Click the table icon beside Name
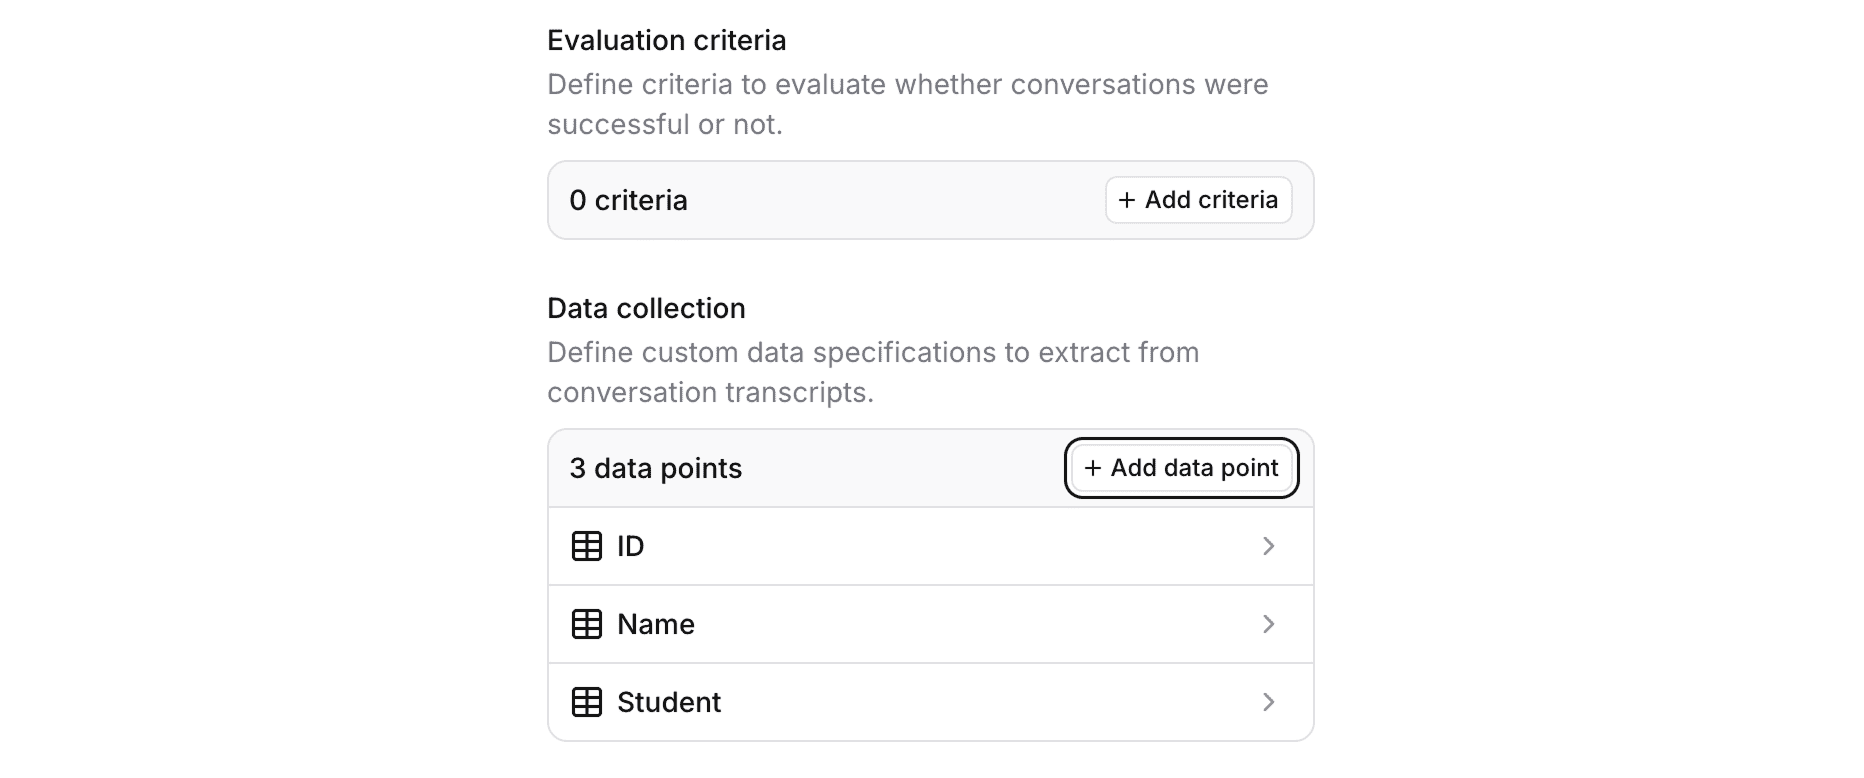This screenshot has width=1864, height=778. (586, 624)
